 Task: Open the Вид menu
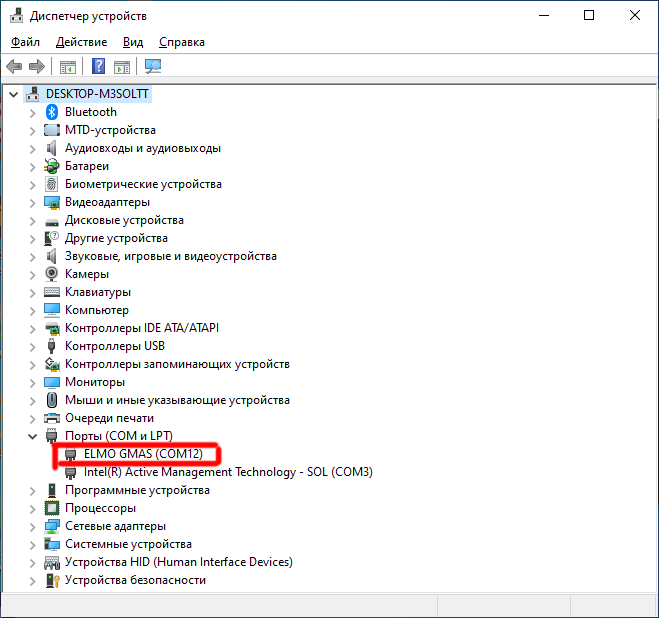point(133,42)
